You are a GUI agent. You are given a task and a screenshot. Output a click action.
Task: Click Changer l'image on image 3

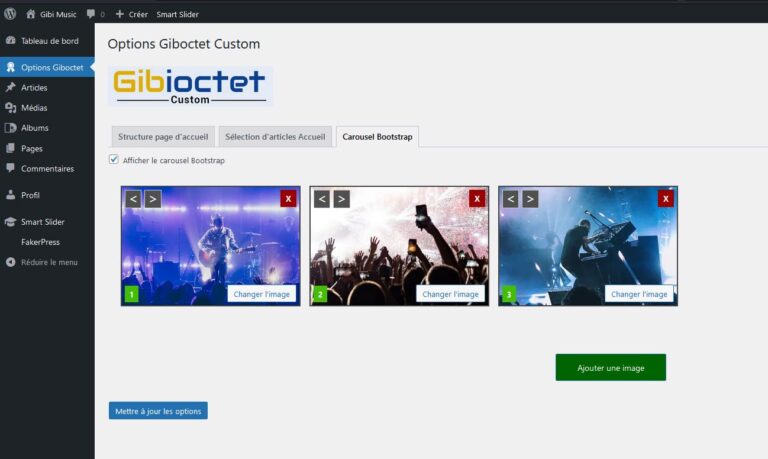[x=639, y=294]
